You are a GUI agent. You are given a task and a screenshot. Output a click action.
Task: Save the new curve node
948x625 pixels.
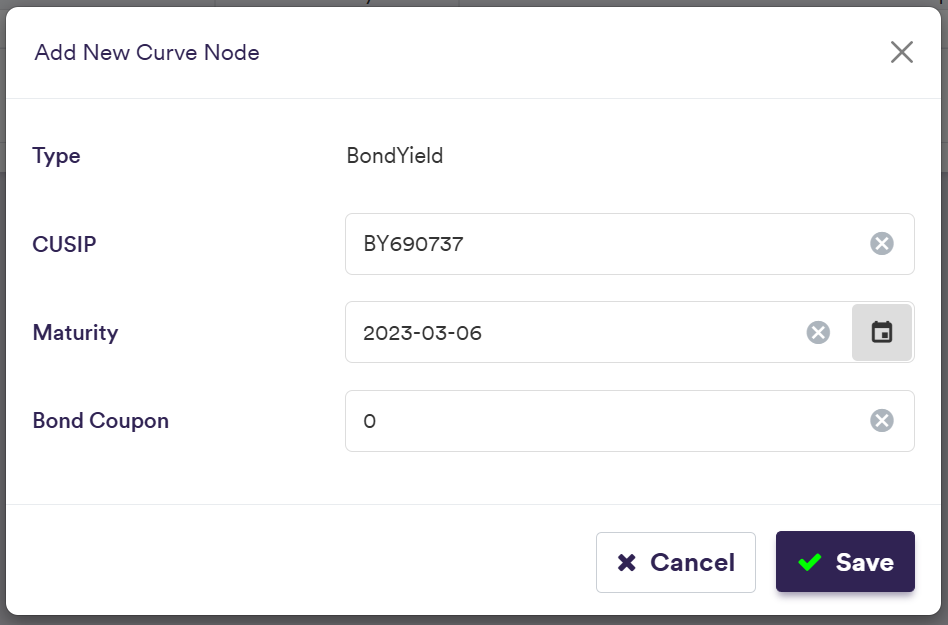click(x=845, y=562)
